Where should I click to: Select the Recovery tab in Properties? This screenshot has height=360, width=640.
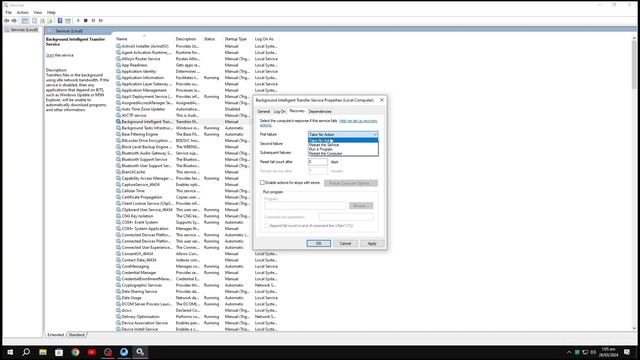[x=297, y=111]
